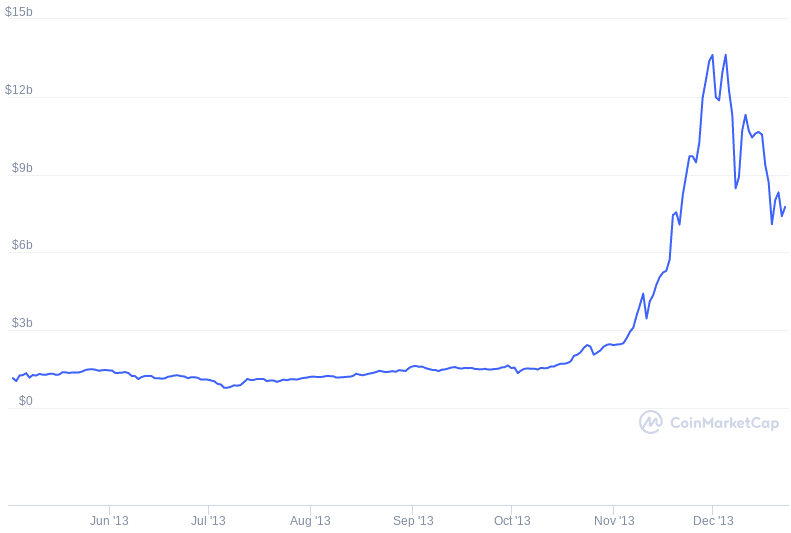This screenshot has height=533, width=791.
Task: Click the $3b y-axis label
Action: coord(22,324)
